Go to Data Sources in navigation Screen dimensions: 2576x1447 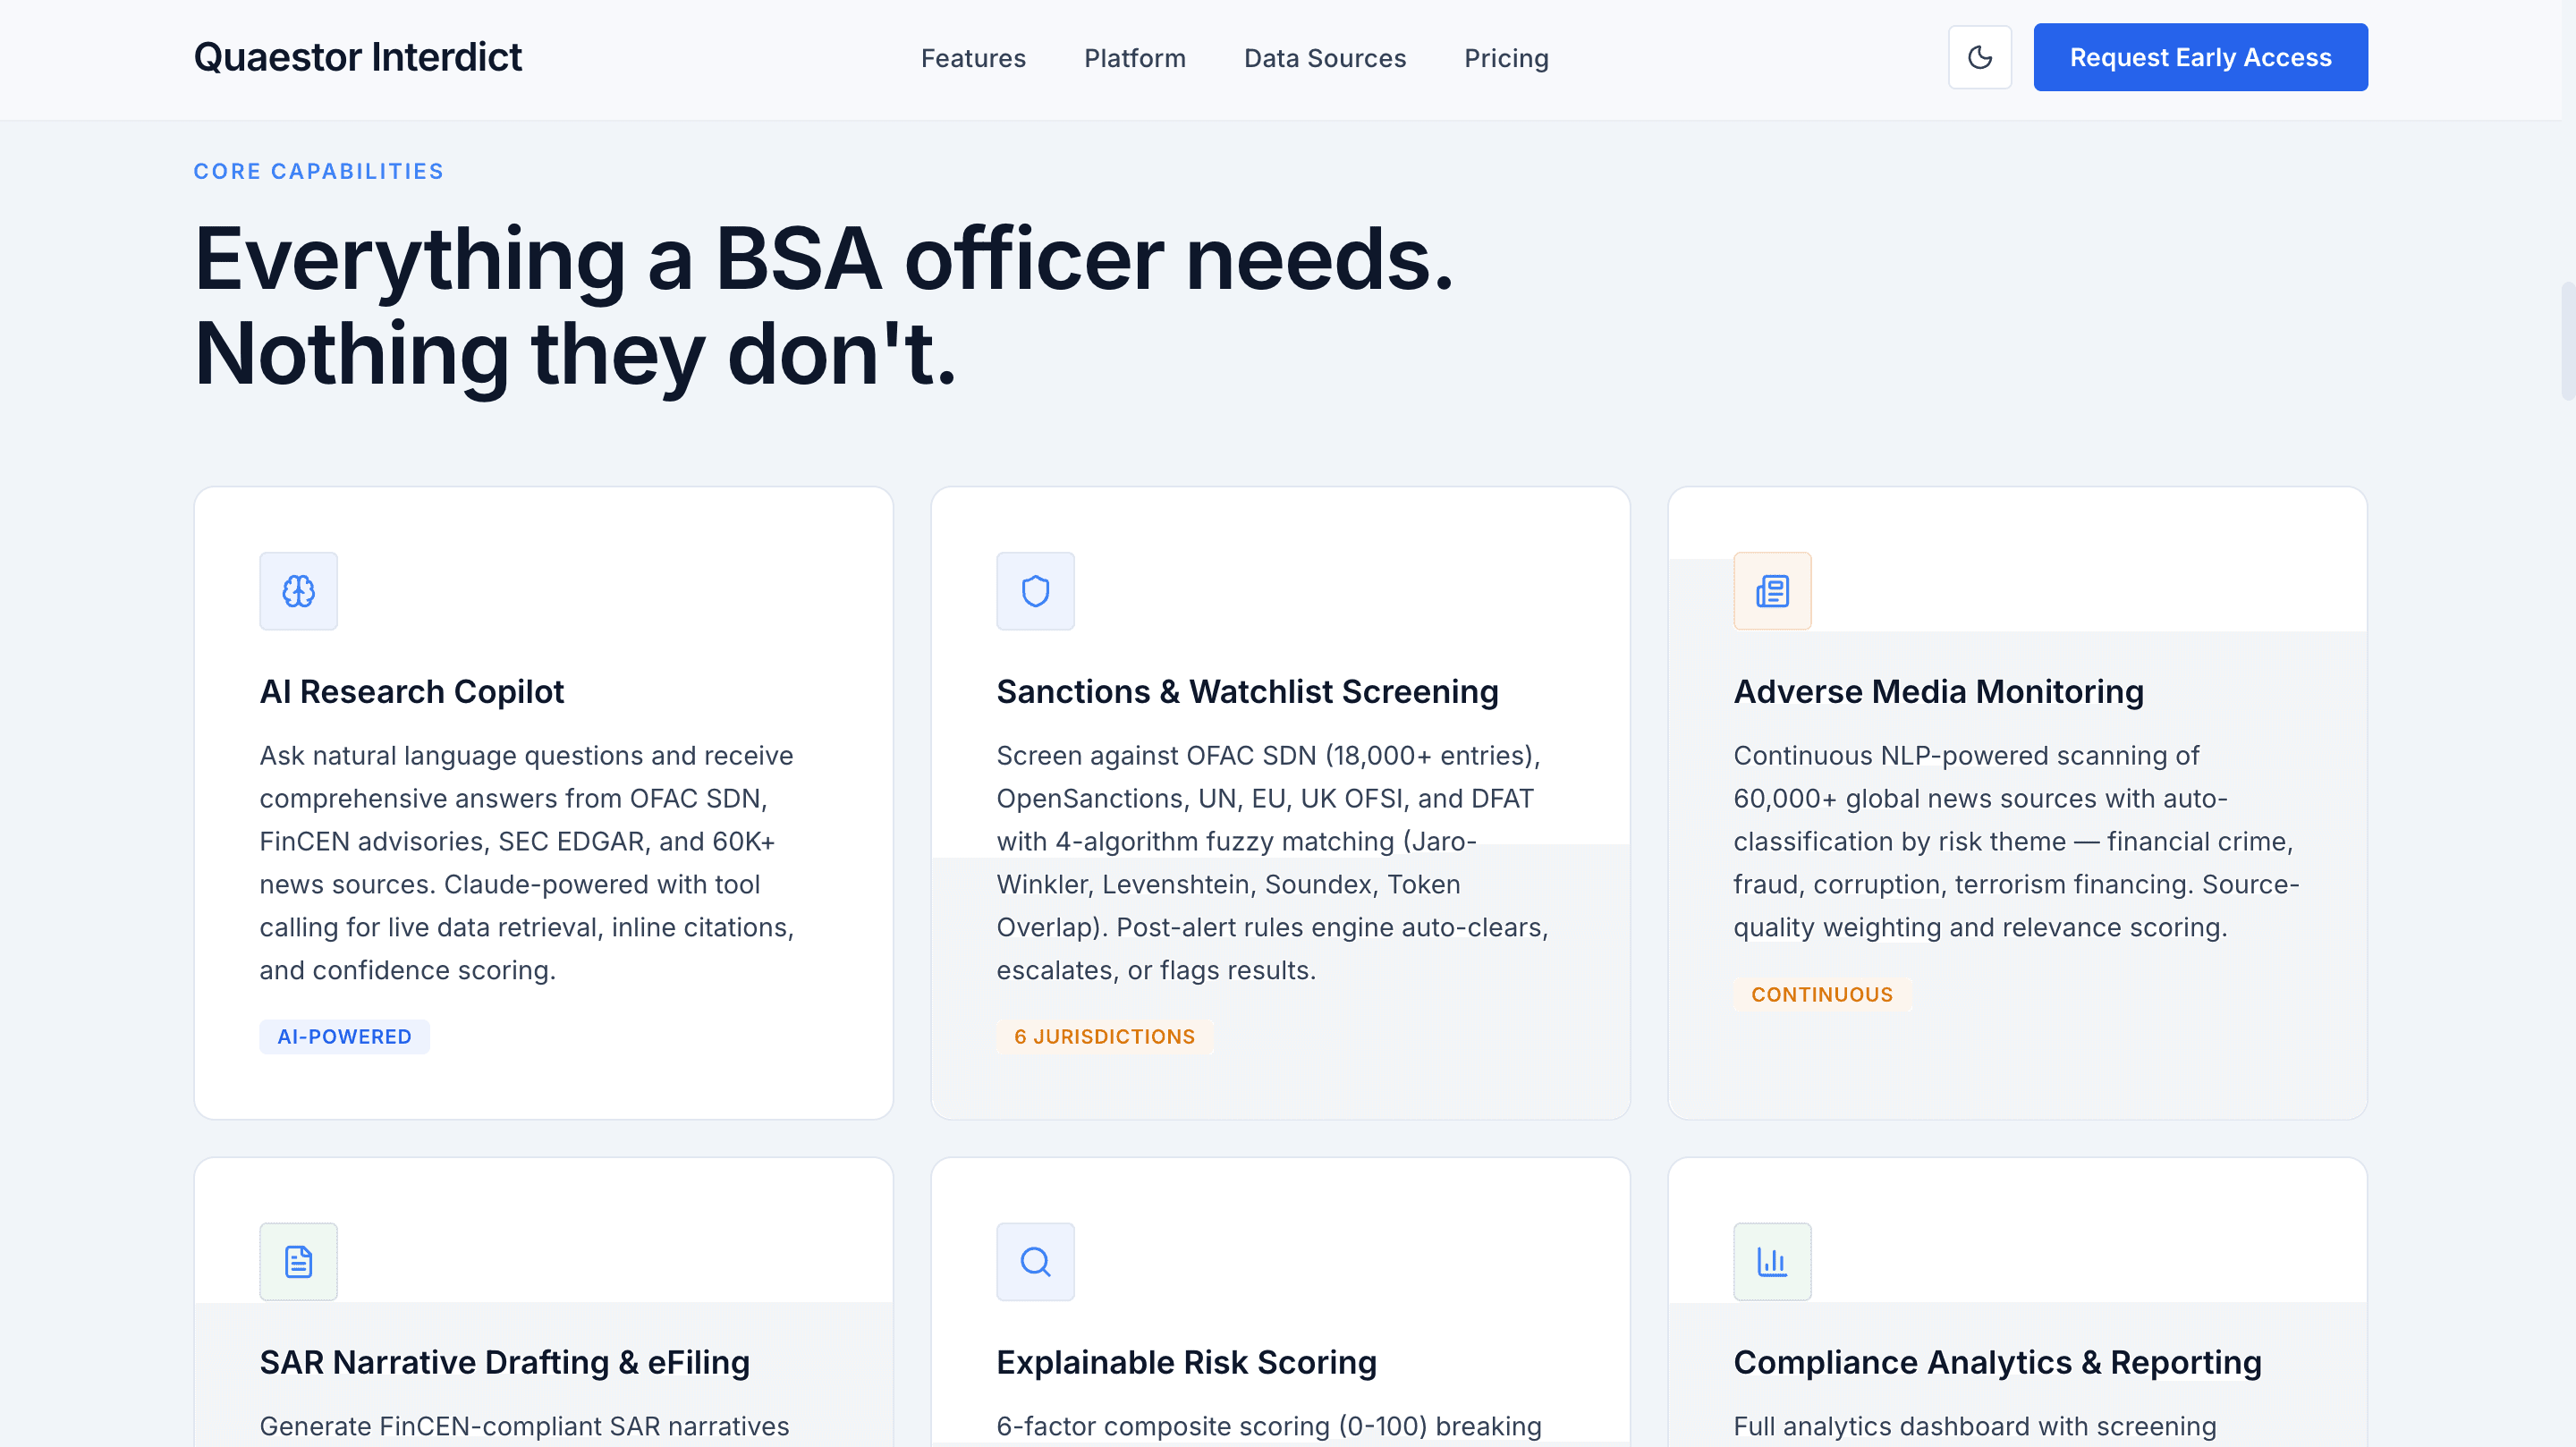point(1324,58)
